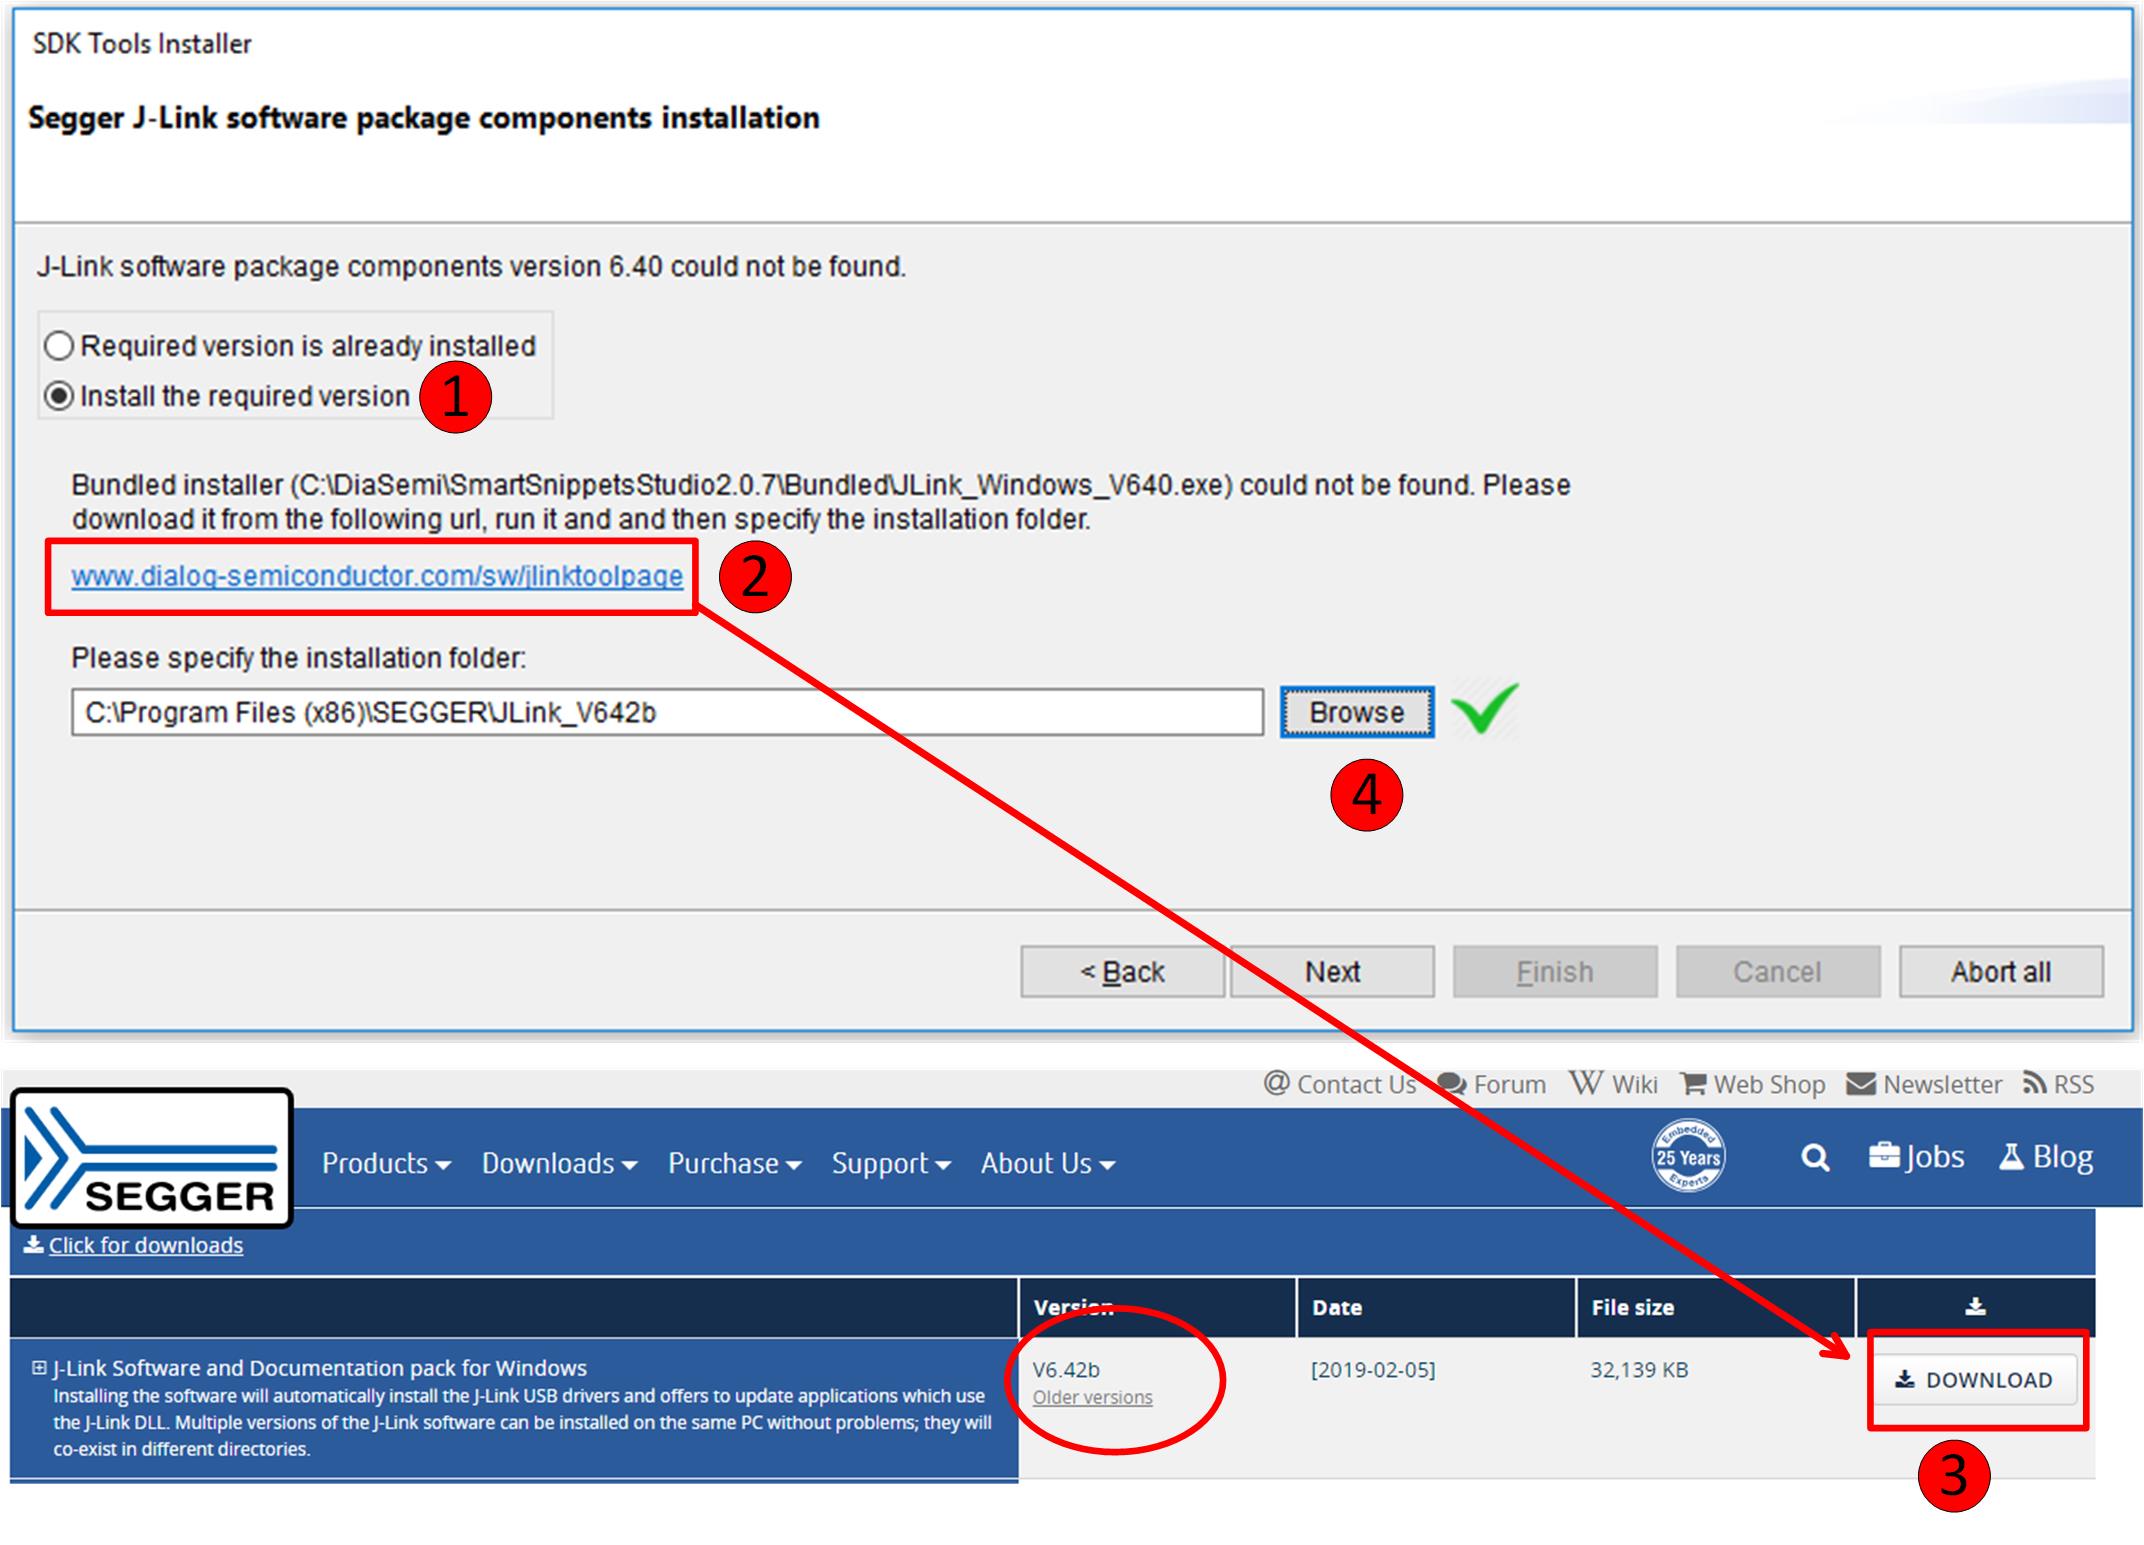The height and width of the screenshot is (1545, 2144).
Task: Click the Blog flask icon
Action: coord(2011,1156)
